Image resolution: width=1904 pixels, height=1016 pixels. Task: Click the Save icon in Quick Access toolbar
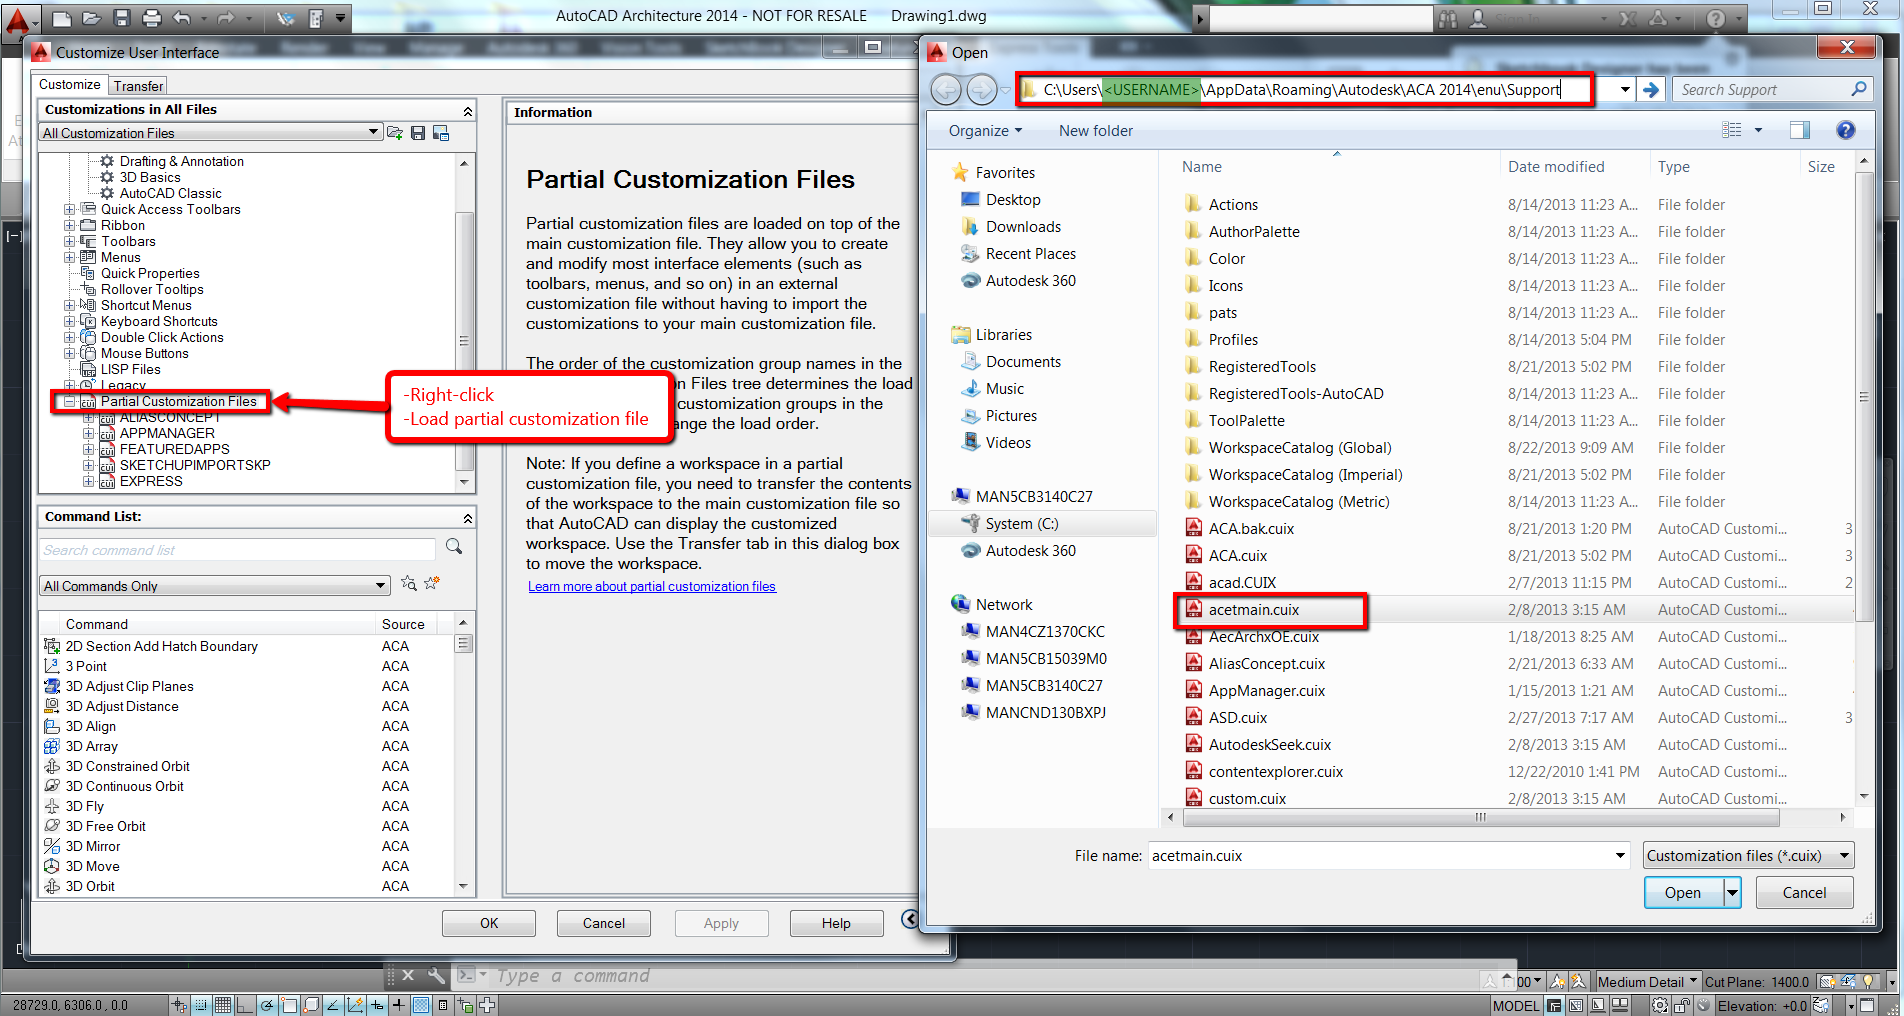point(122,18)
